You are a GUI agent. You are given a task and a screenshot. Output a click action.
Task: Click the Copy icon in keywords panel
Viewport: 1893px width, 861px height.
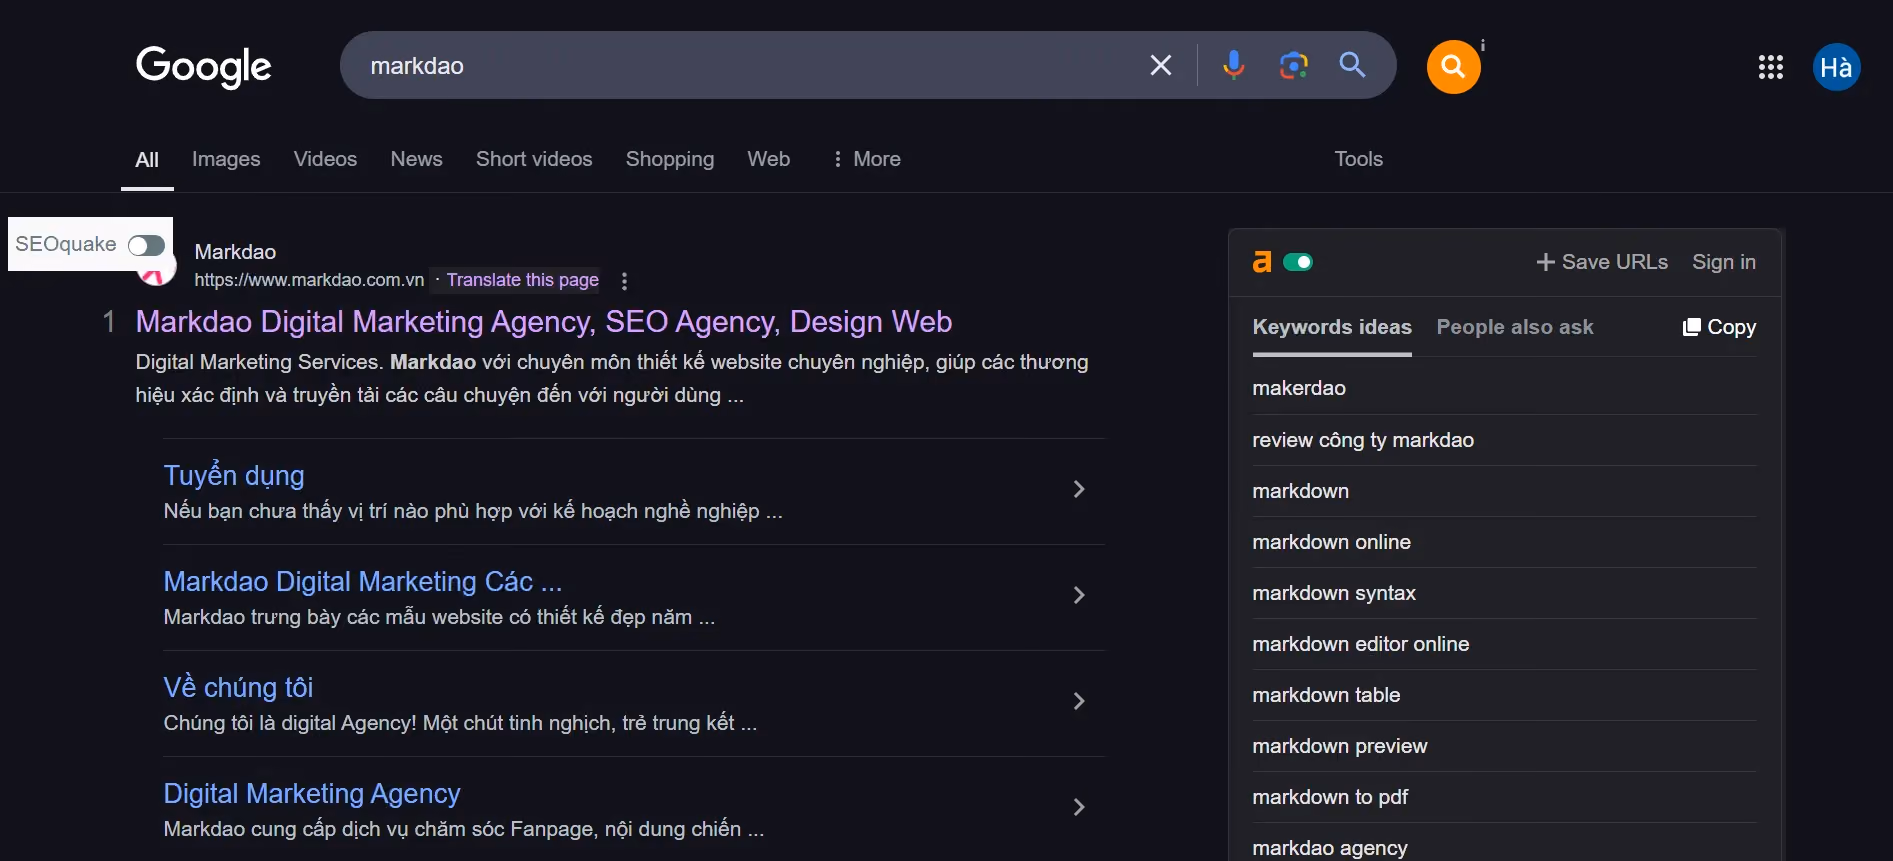tap(1692, 327)
